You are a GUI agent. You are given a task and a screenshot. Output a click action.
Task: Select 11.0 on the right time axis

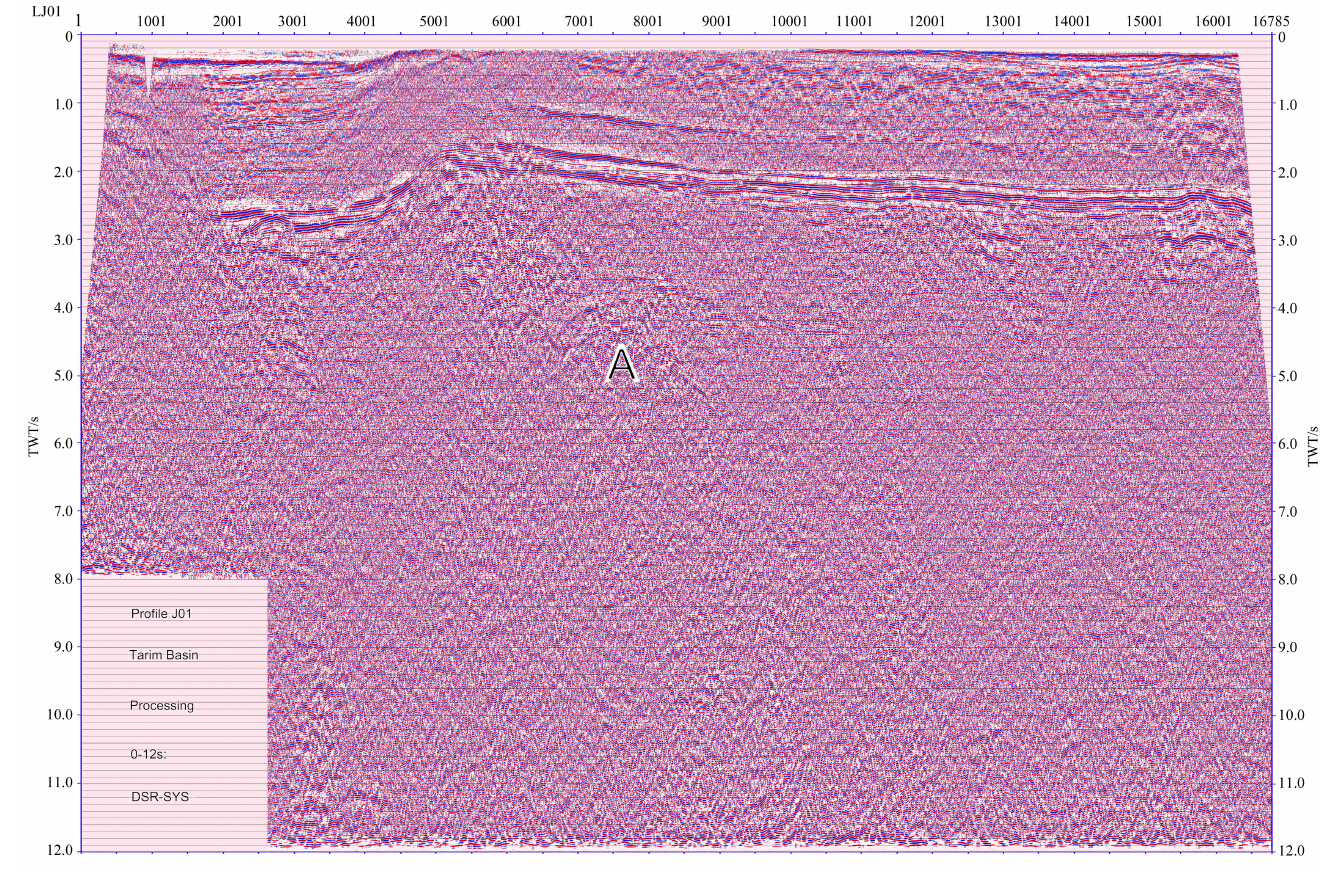[1294, 783]
